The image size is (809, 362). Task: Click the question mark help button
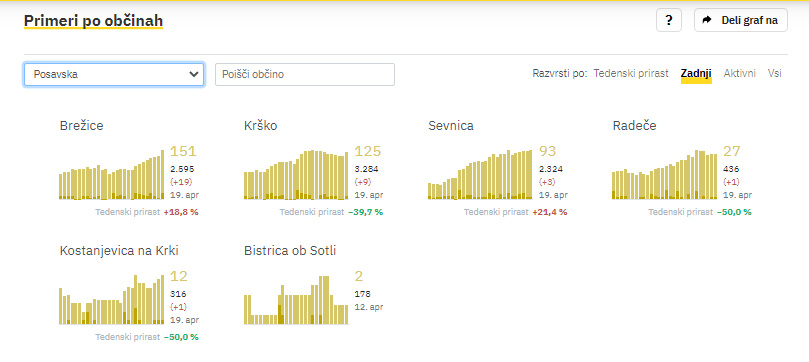click(x=669, y=21)
